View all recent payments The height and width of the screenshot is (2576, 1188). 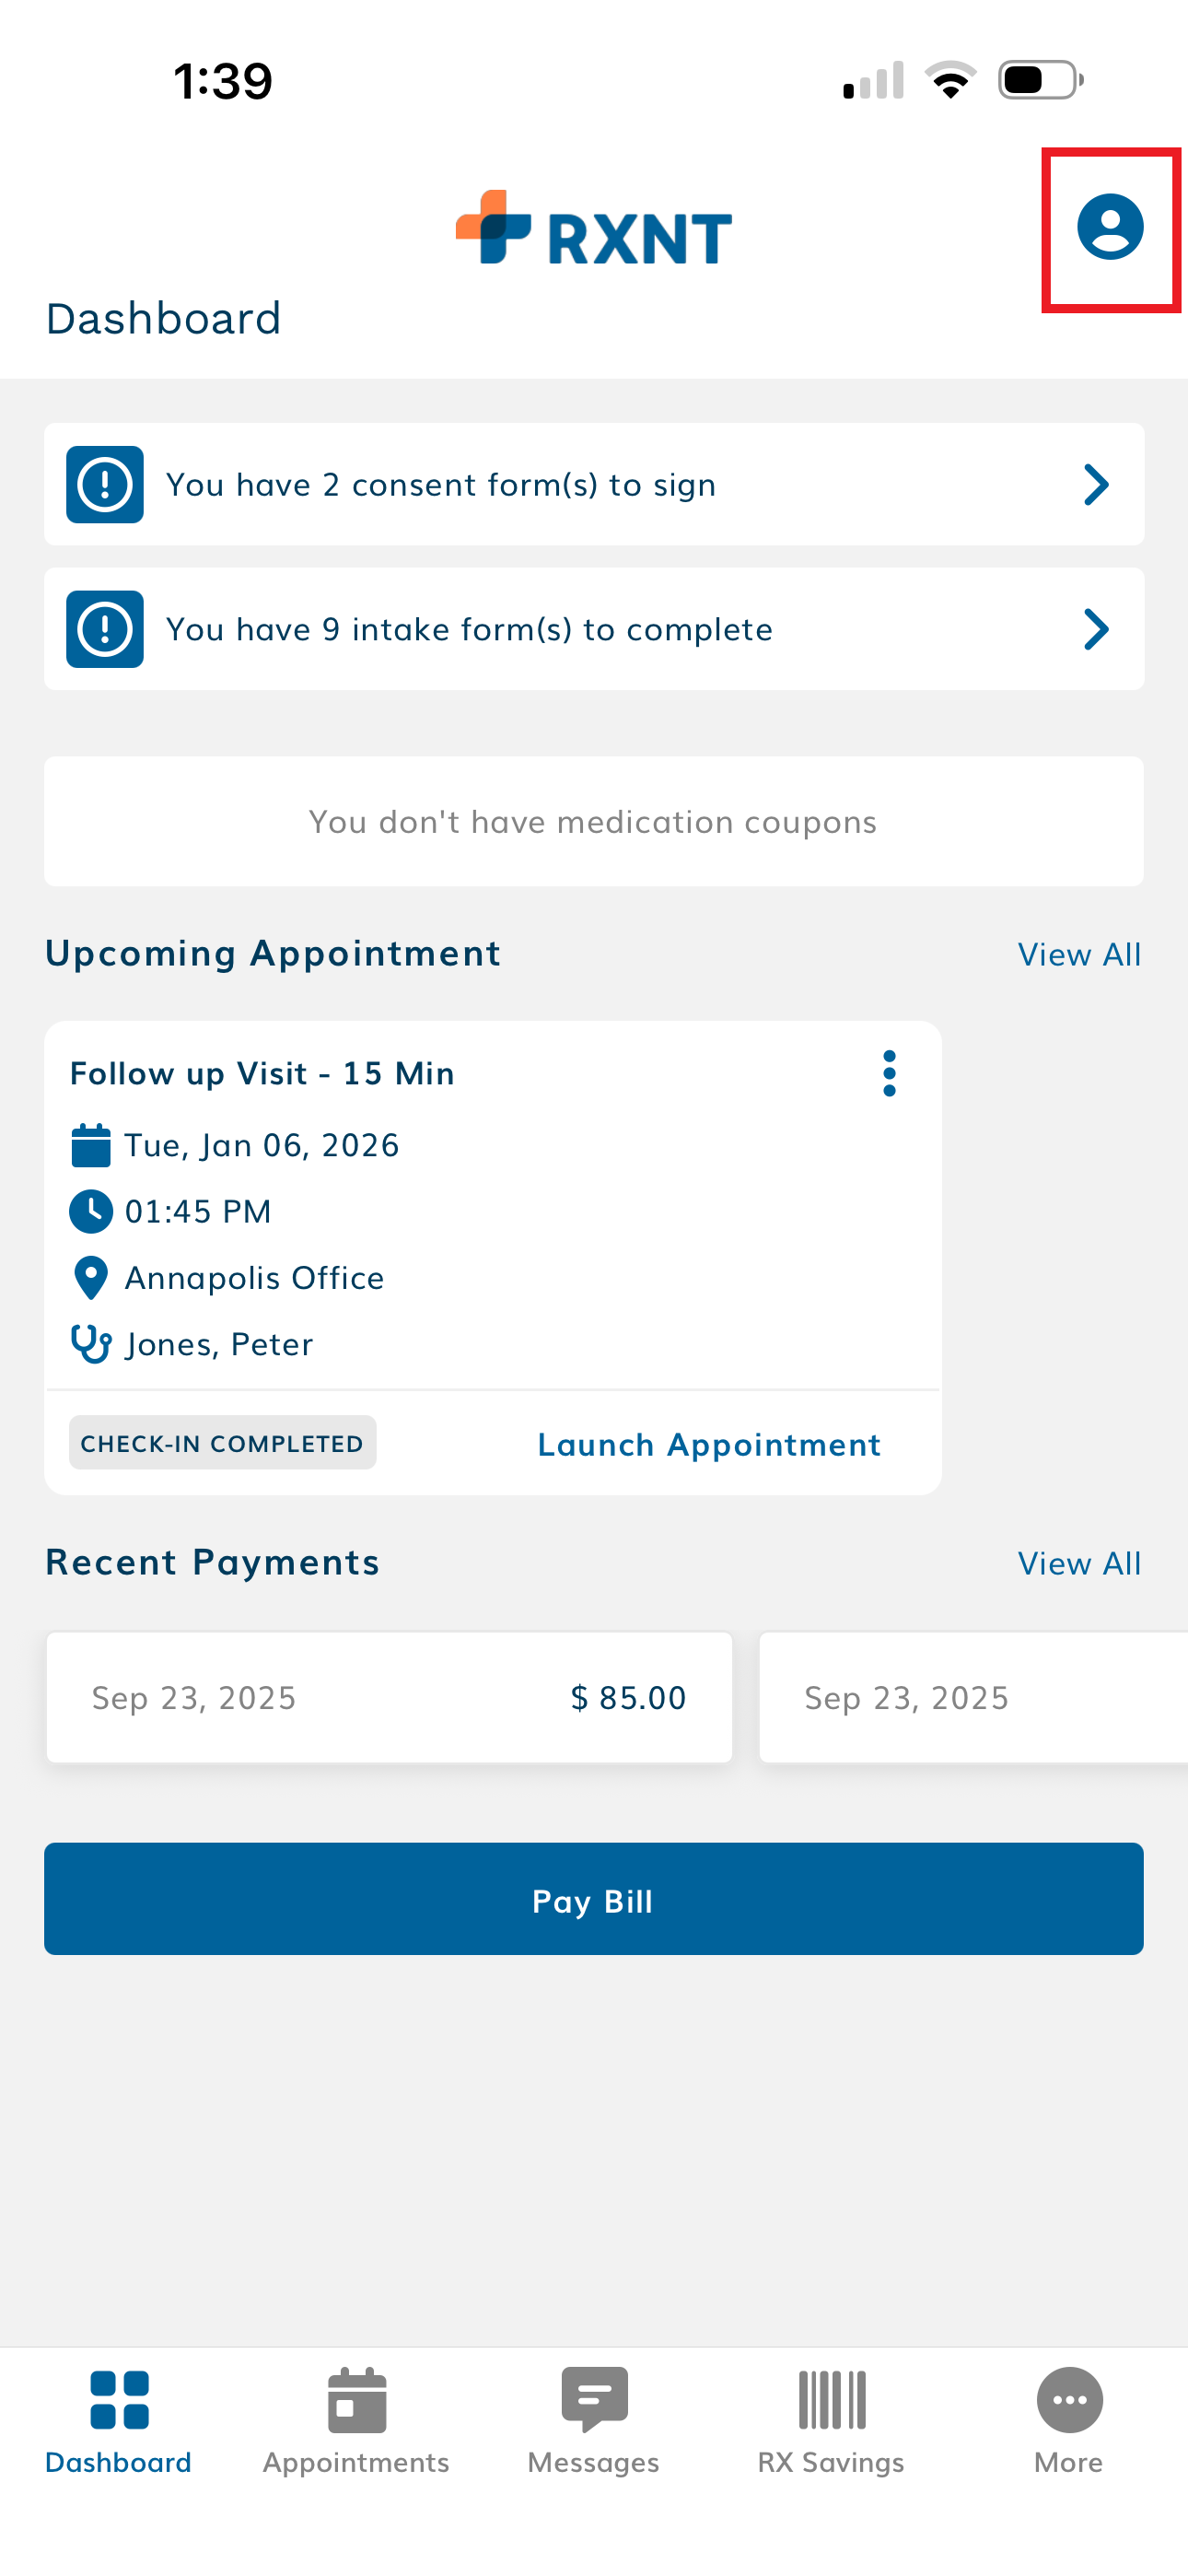[x=1079, y=1564]
